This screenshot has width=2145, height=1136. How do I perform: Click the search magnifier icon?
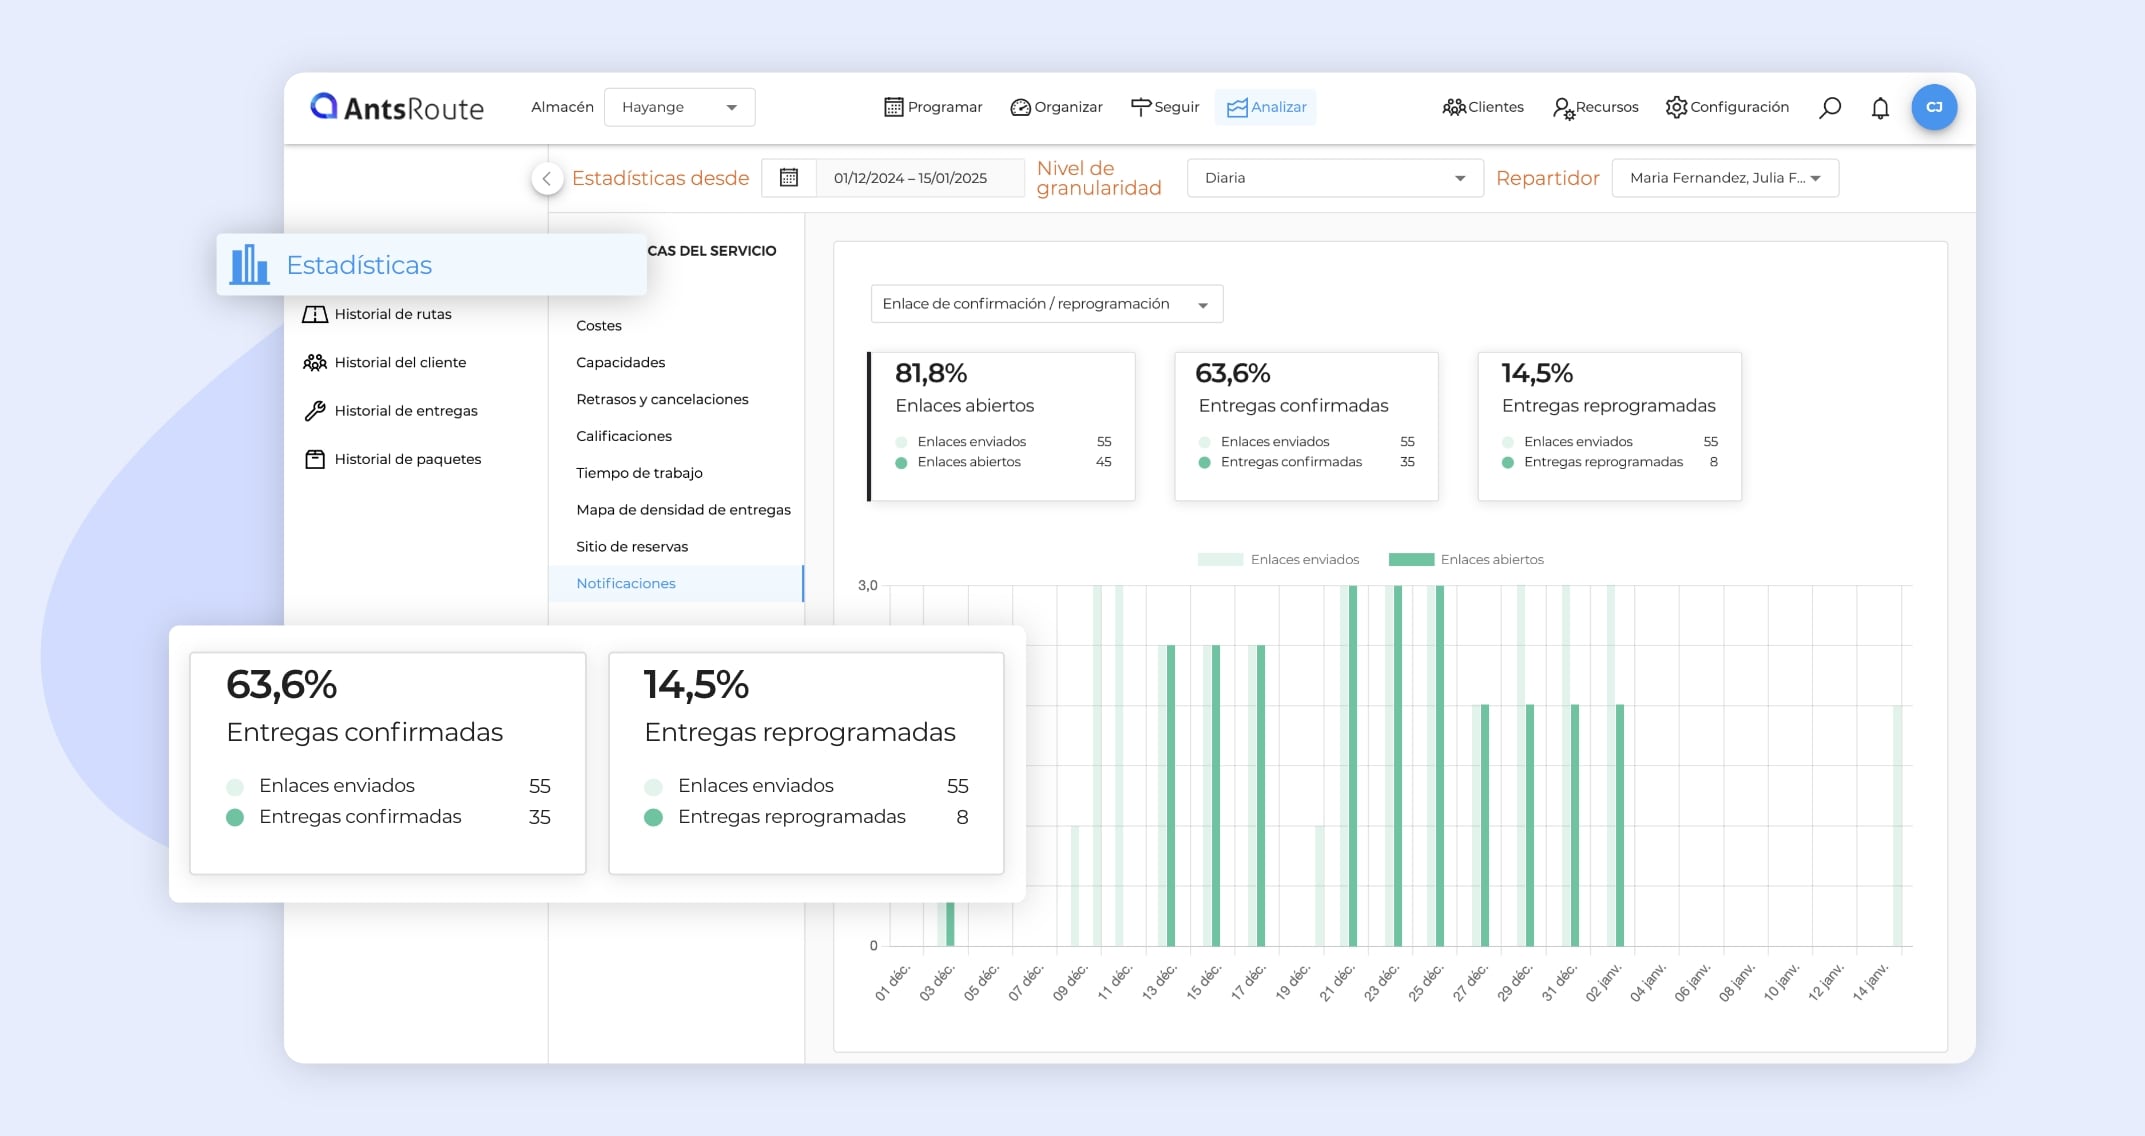pos(1829,108)
